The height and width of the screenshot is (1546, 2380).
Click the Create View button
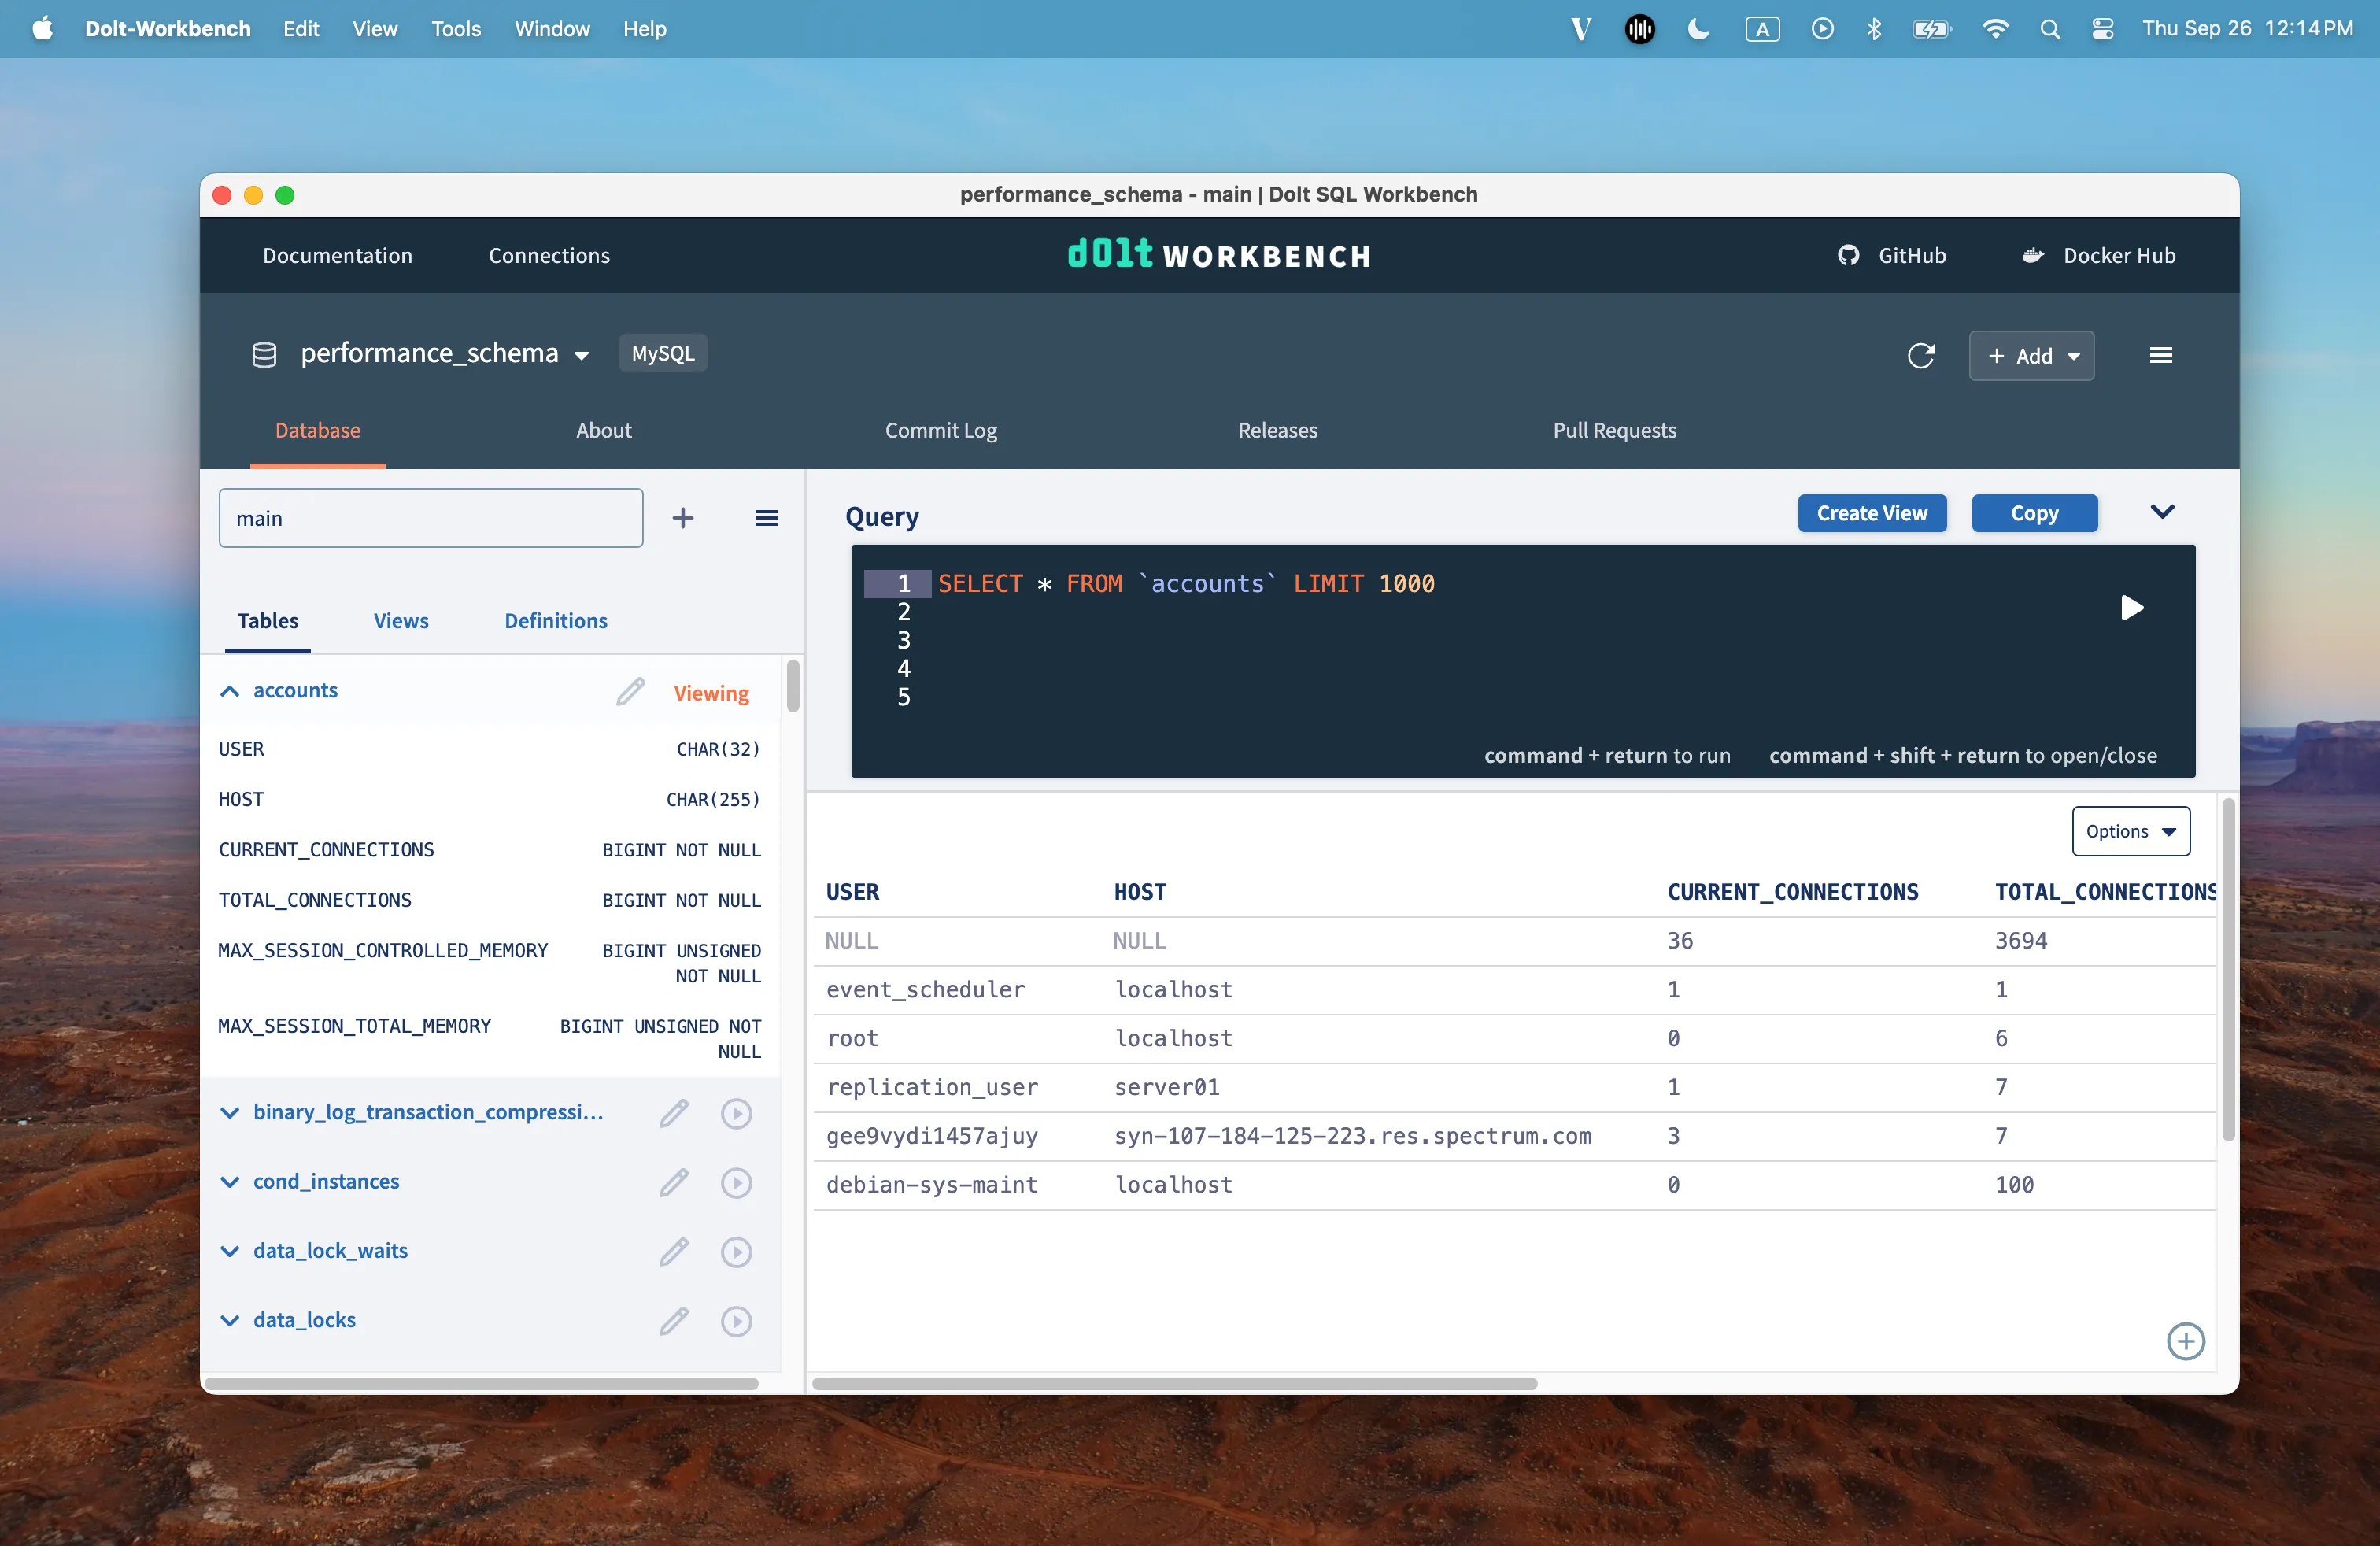point(1871,513)
